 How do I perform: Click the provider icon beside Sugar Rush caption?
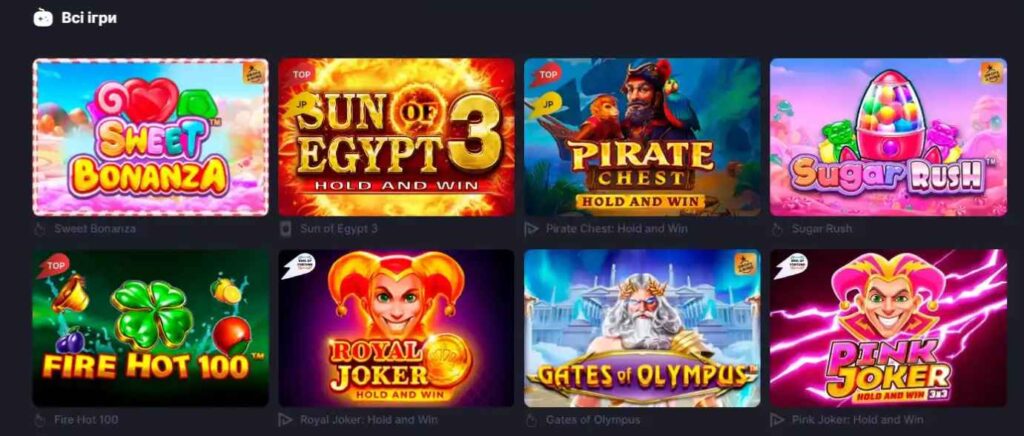(776, 229)
